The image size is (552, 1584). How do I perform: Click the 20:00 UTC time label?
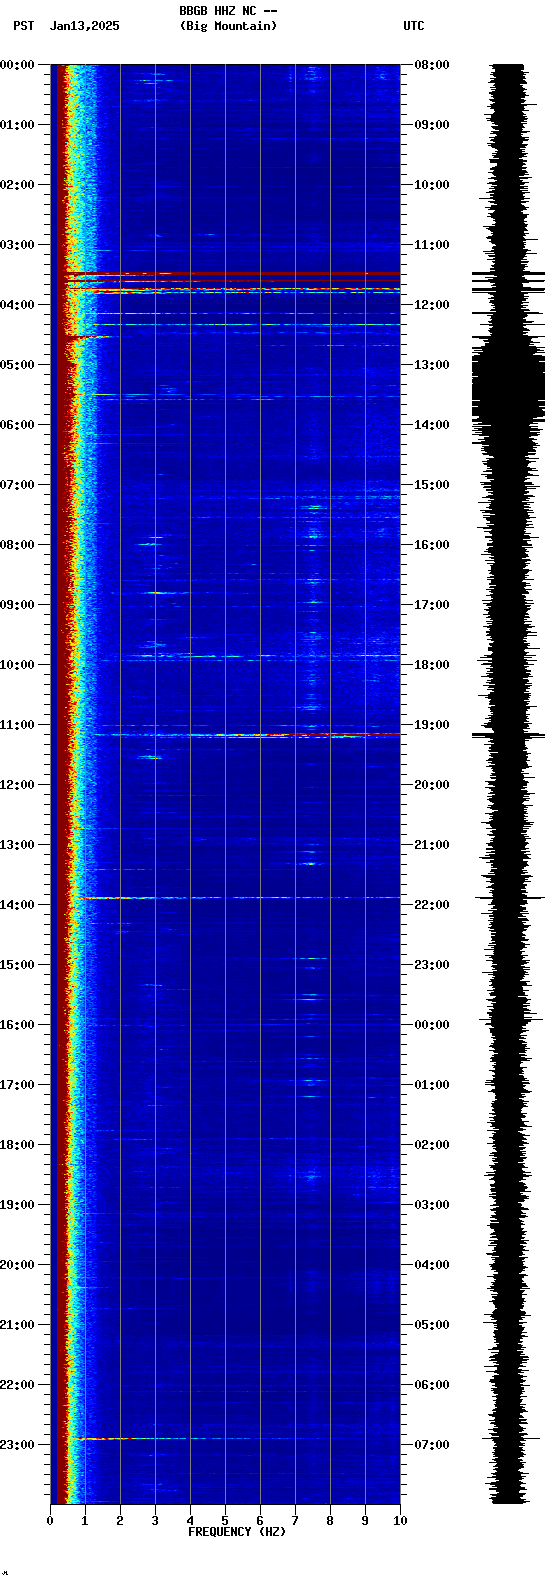coord(431,785)
